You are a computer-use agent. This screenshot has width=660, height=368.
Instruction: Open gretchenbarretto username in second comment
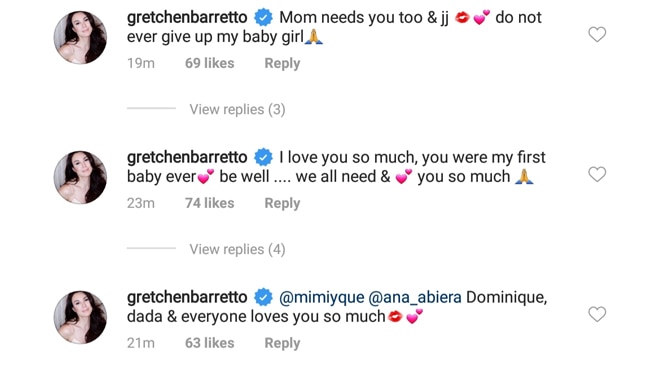[x=187, y=157]
